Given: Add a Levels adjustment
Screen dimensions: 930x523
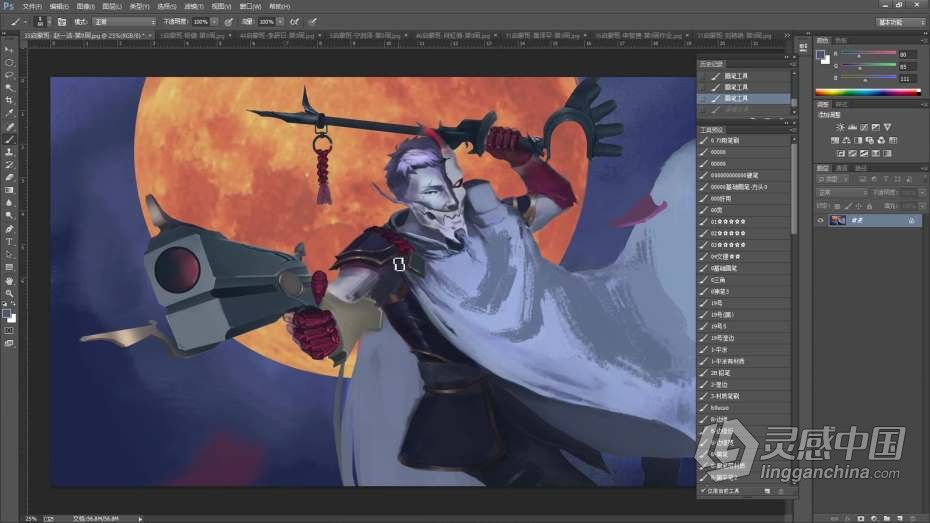Looking at the screenshot, I should pos(852,127).
